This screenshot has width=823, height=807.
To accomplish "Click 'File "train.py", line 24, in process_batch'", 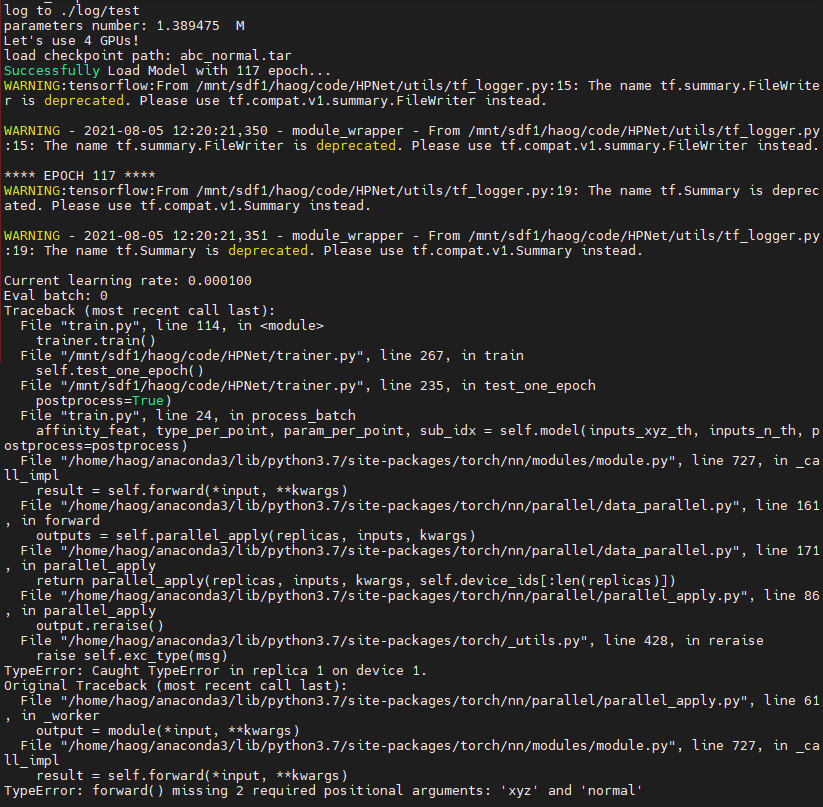I will coord(188,416).
